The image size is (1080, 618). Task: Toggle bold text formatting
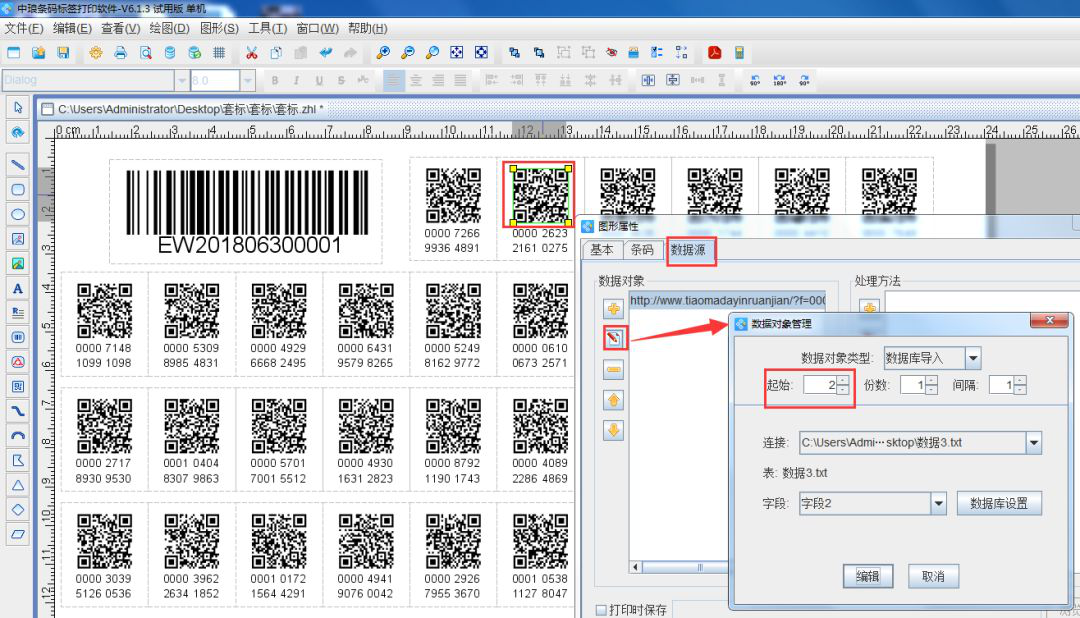(272, 81)
